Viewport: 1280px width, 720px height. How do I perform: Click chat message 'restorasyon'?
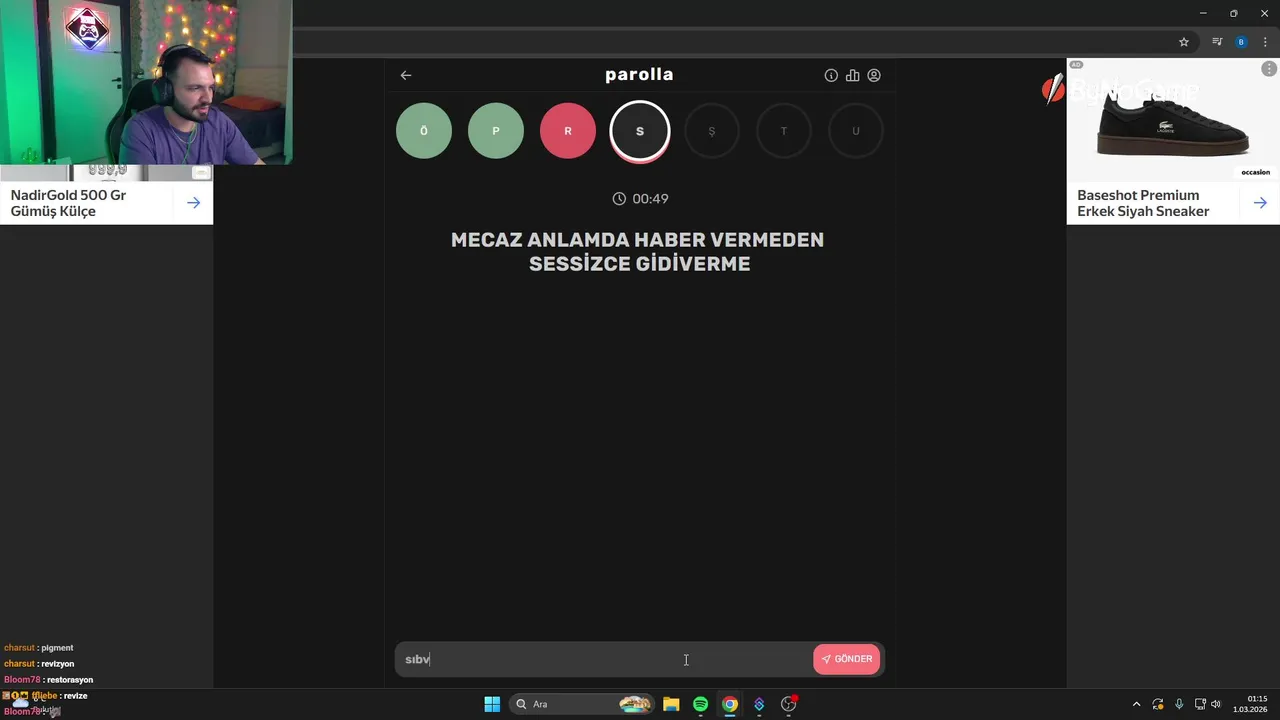[x=70, y=680]
